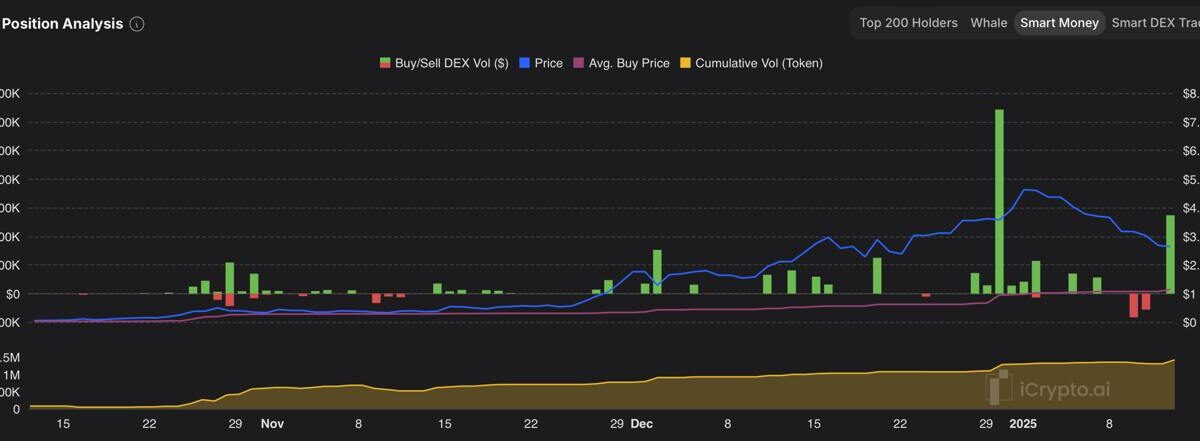Click the blue price line peak near 2025

(x=1026, y=190)
